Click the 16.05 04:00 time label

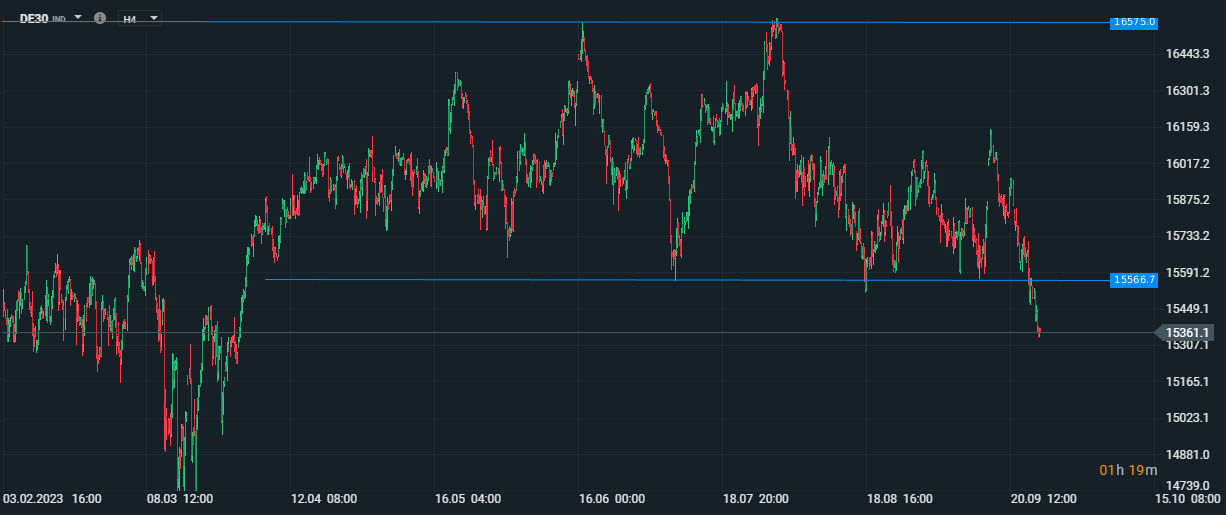tap(468, 498)
